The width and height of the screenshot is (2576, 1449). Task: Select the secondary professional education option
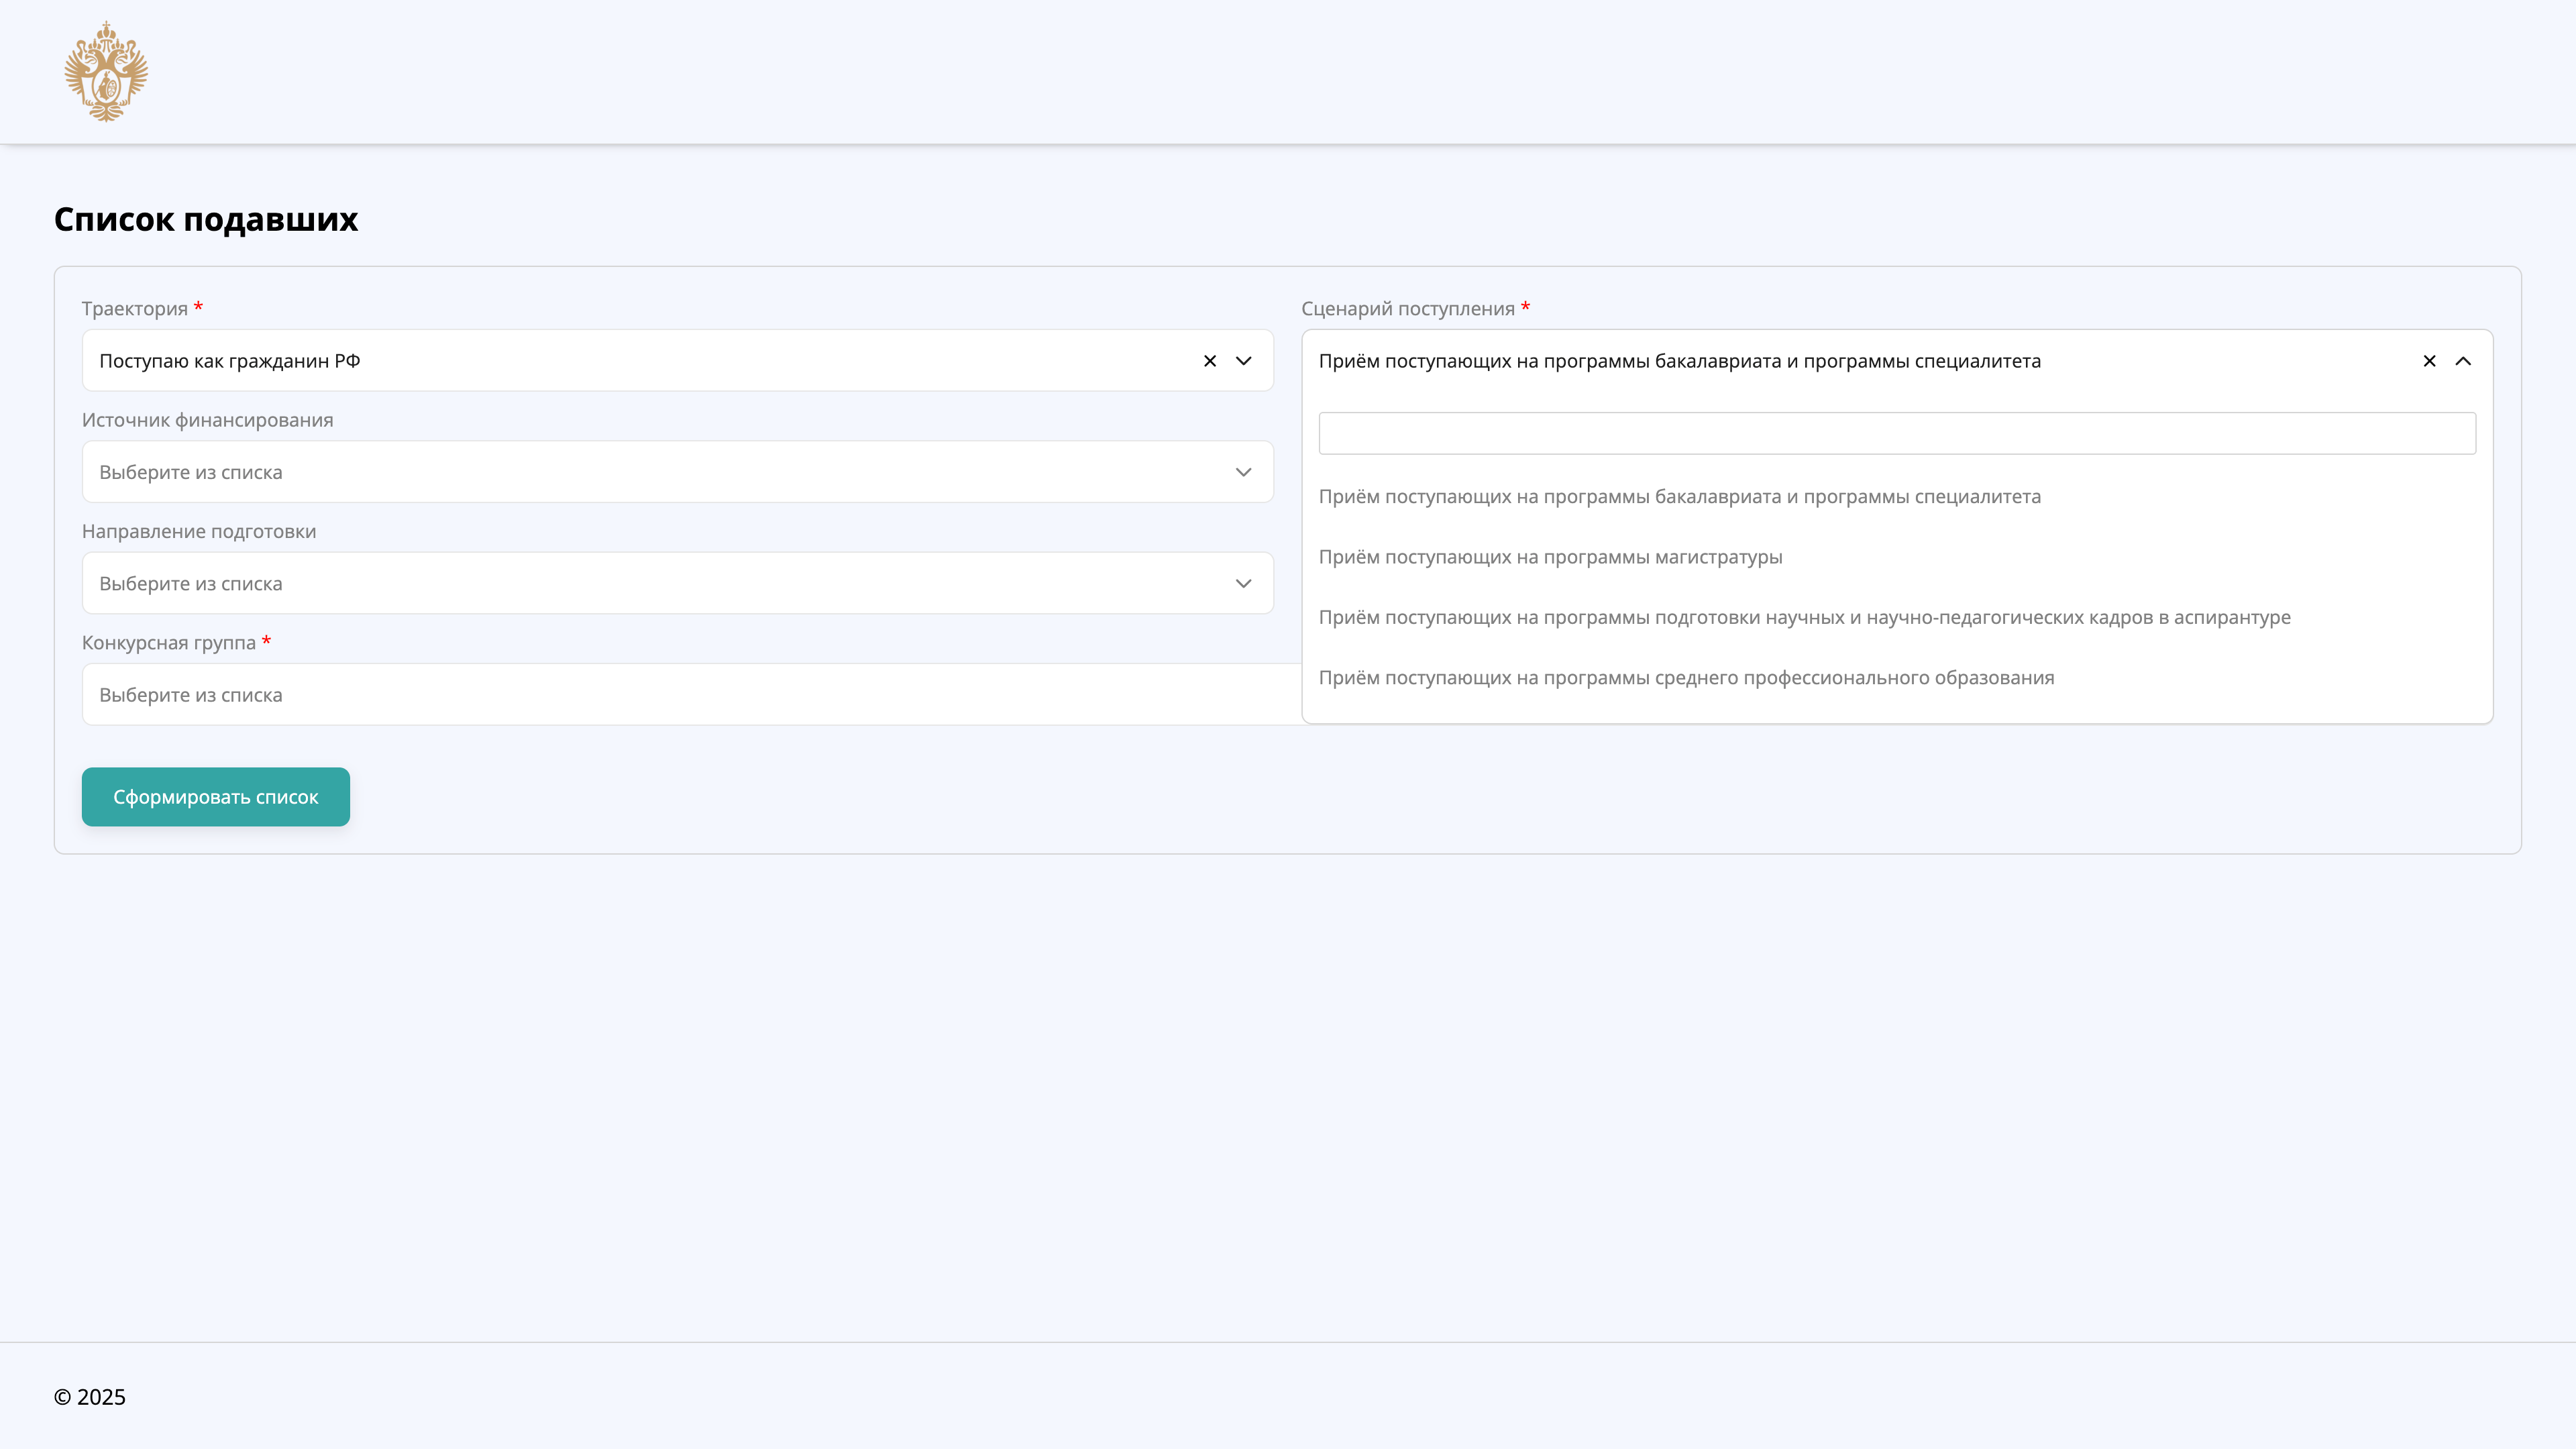[x=1687, y=677]
